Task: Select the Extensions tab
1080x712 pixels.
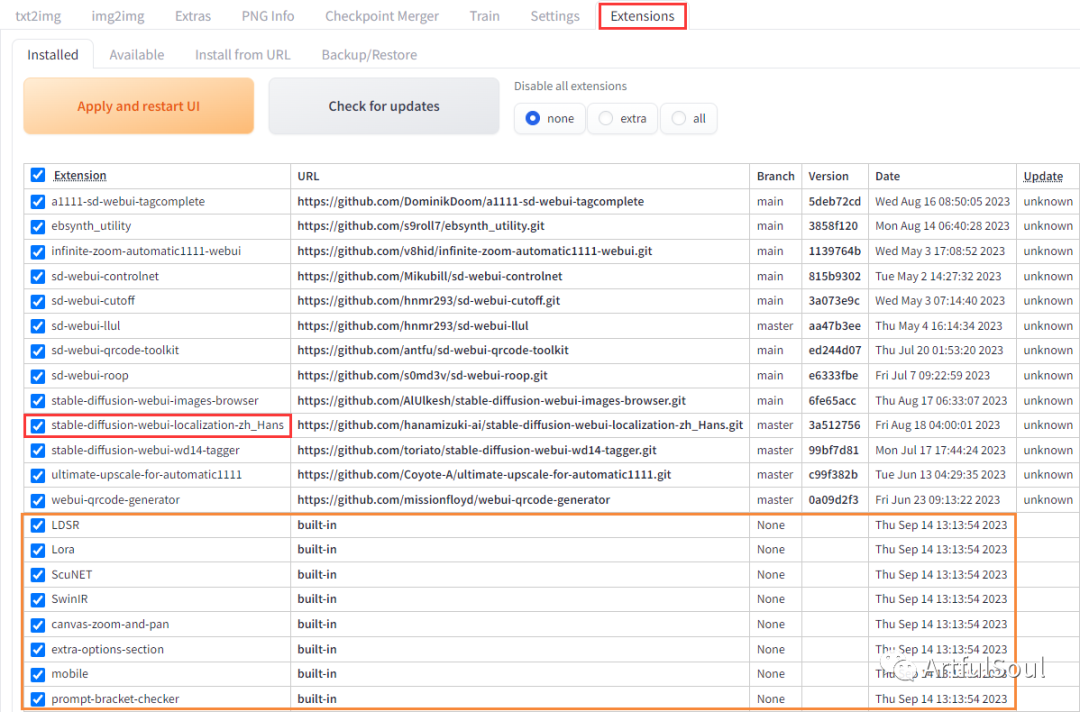Action: (642, 16)
